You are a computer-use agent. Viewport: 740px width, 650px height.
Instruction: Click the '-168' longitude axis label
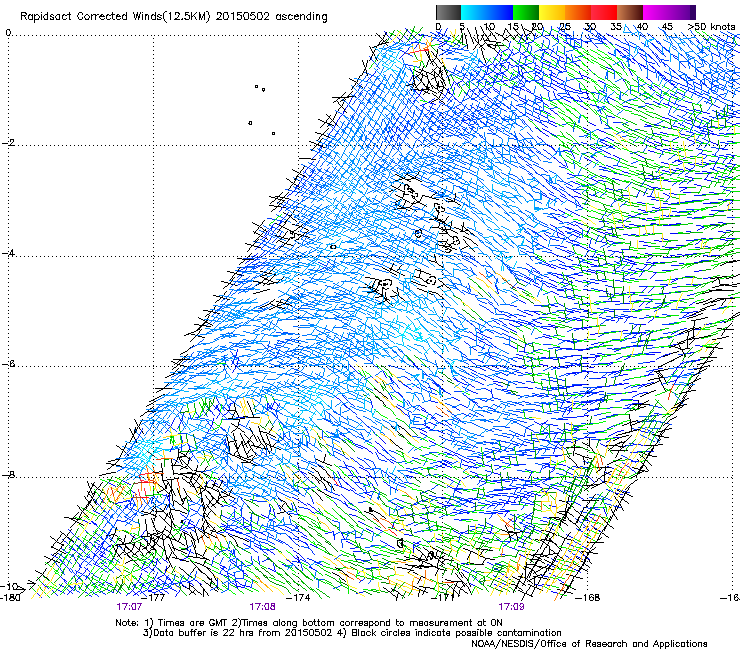pyautogui.click(x=589, y=598)
